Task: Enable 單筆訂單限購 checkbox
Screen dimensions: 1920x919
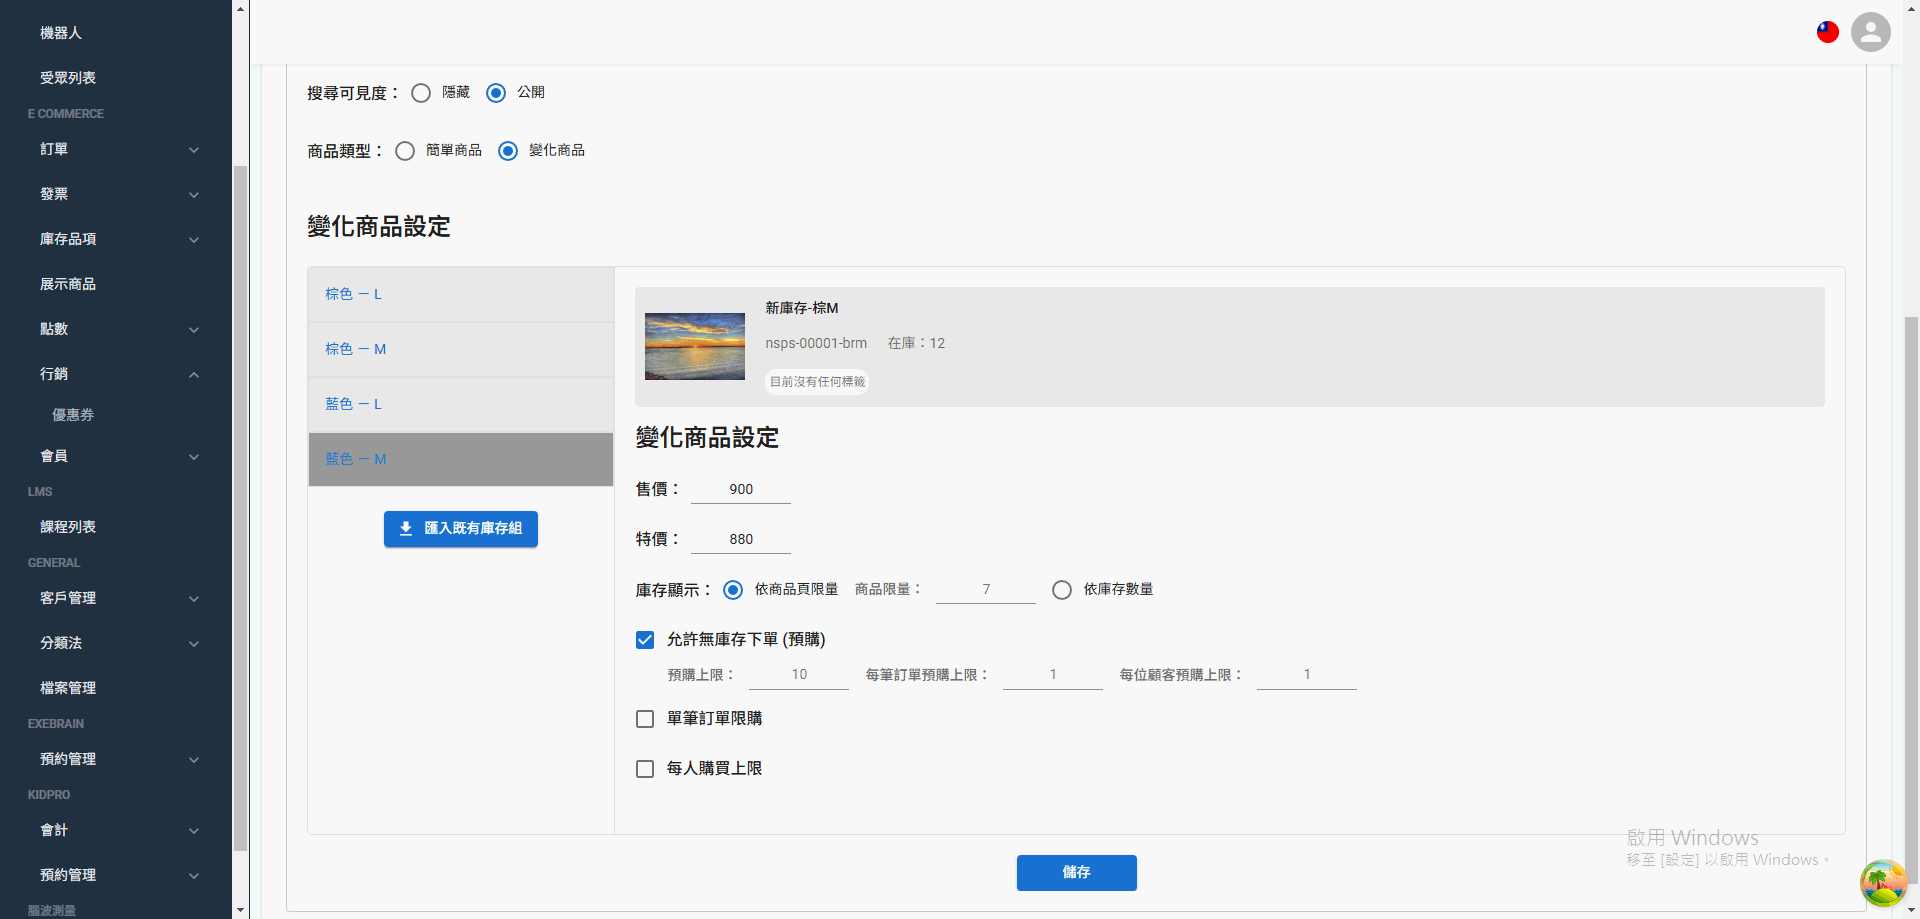Action: [645, 719]
